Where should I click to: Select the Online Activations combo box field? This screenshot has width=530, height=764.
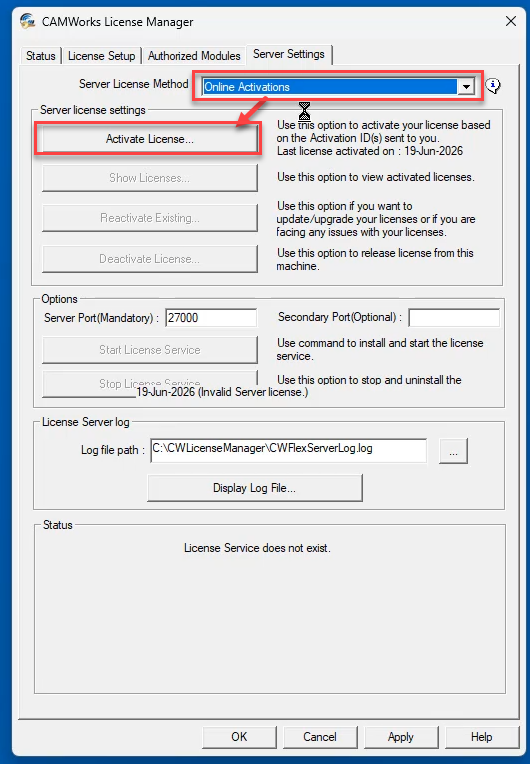[x=338, y=87]
